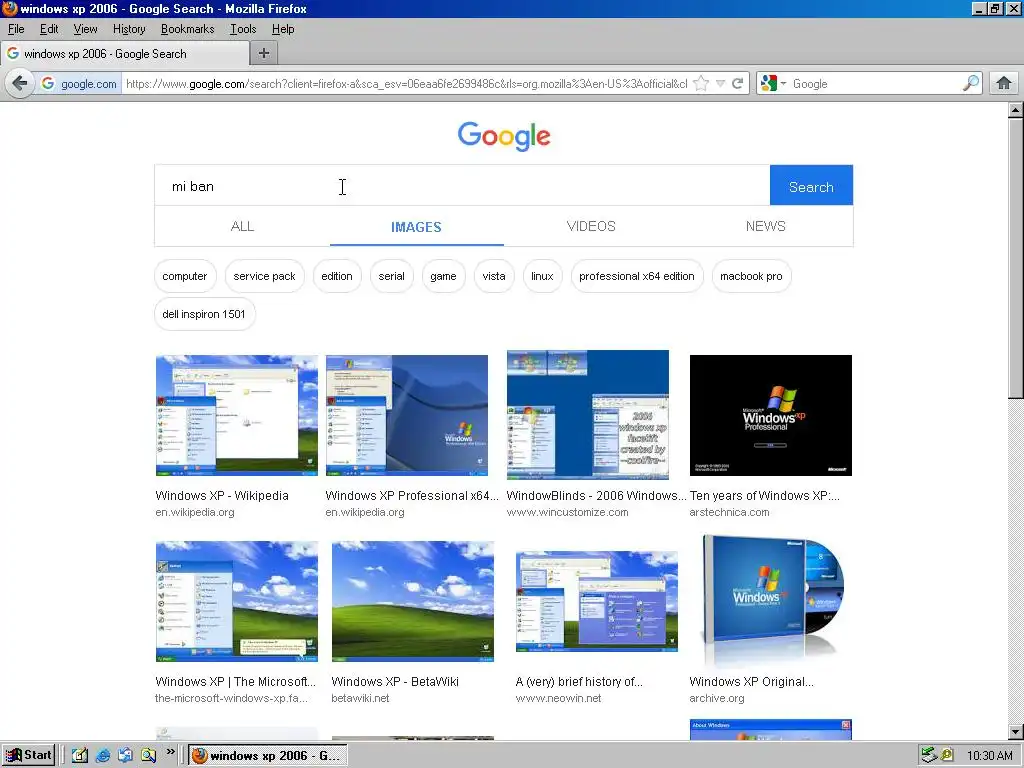The width and height of the screenshot is (1024, 768).
Task: Open the Bookmarks menu
Action: (187, 29)
